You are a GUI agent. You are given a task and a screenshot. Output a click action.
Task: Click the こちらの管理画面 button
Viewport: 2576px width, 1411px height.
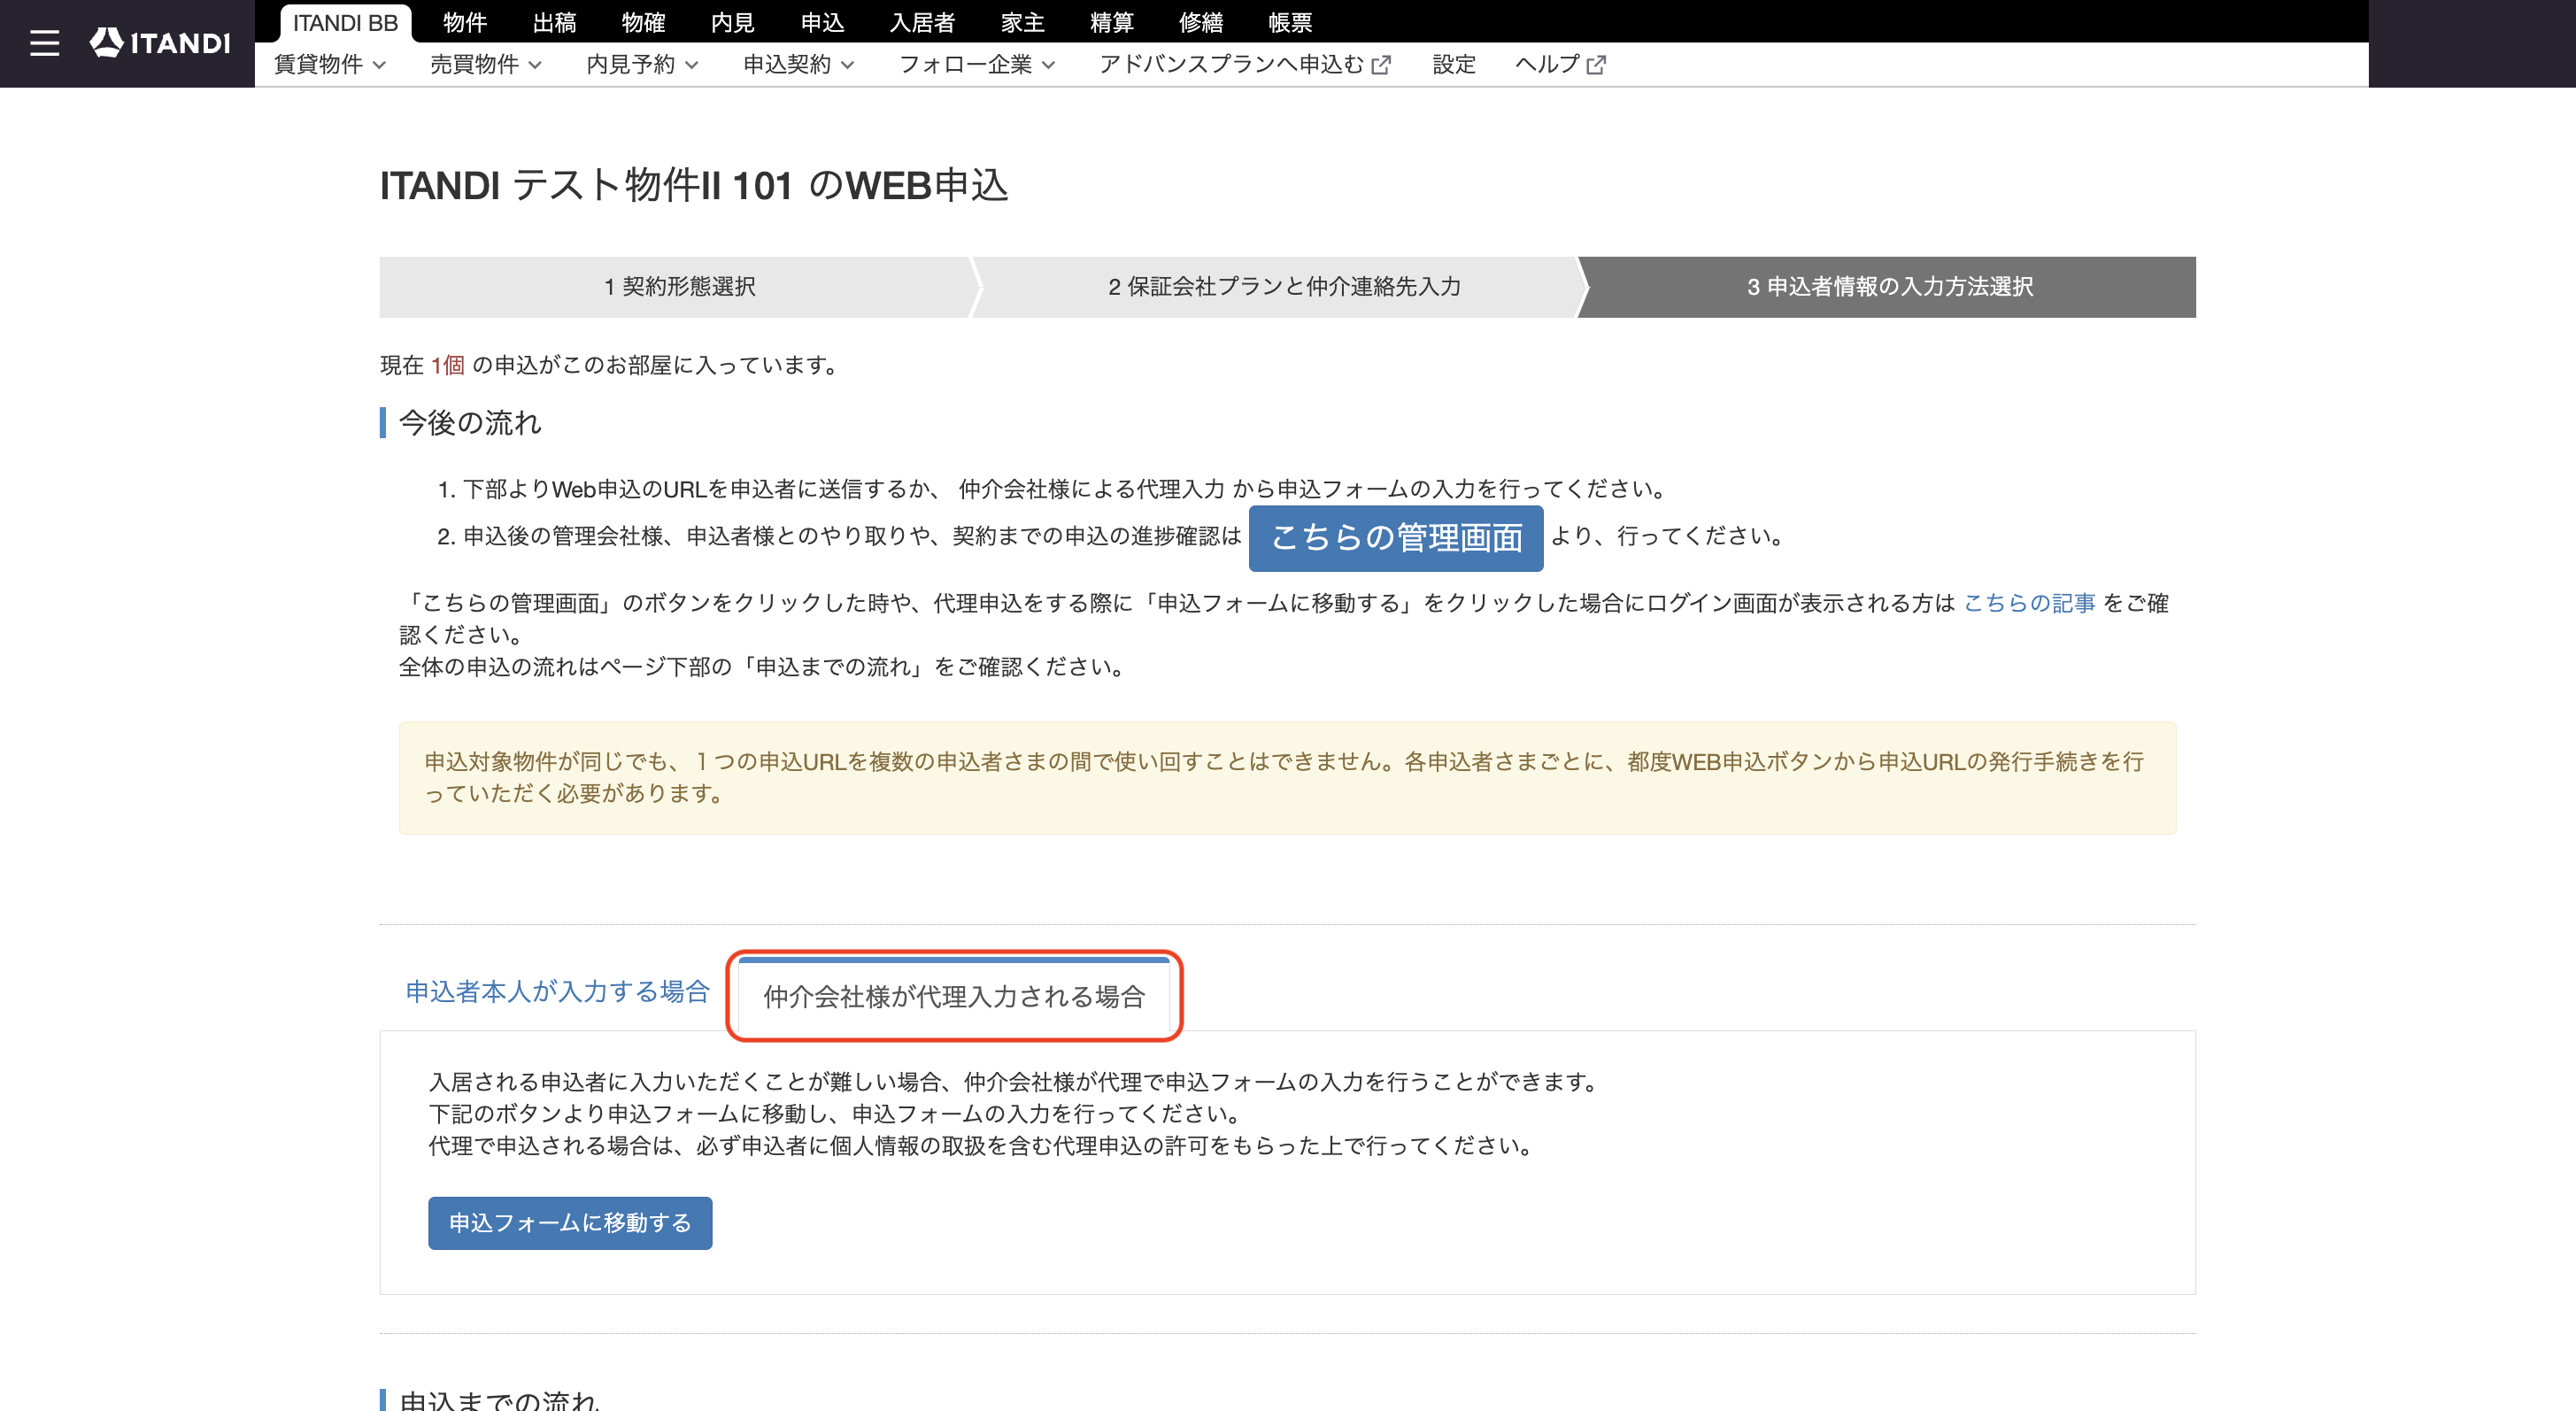pos(1396,538)
